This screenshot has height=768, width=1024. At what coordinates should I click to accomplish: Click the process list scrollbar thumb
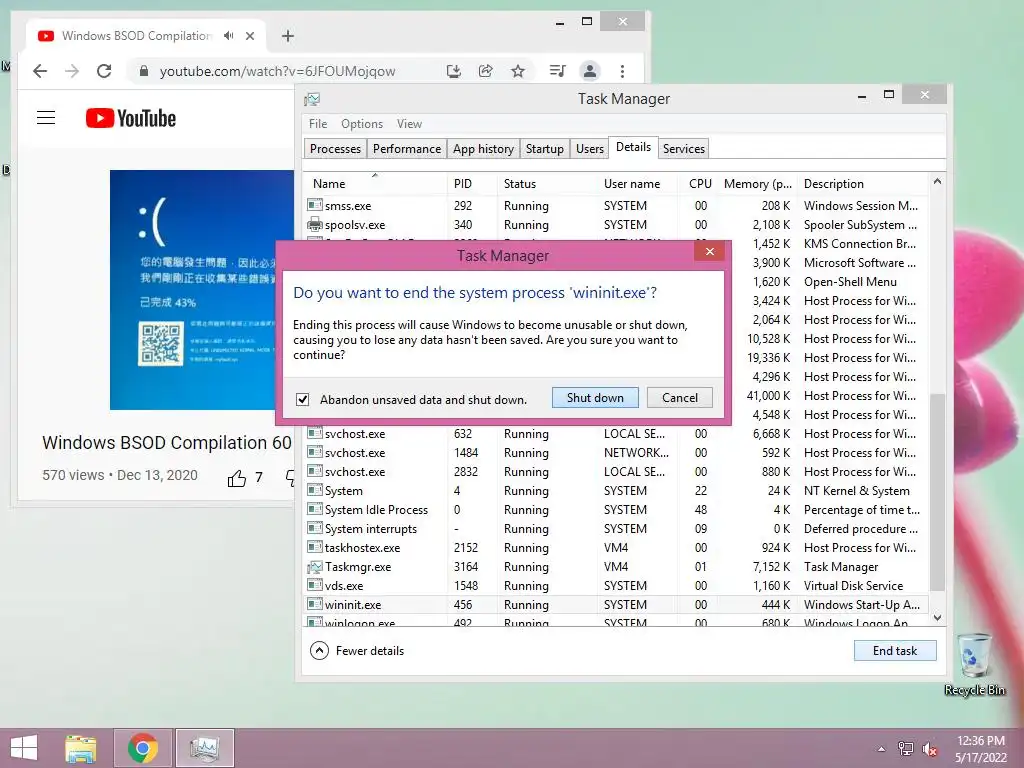pyautogui.click(x=937, y=492)
